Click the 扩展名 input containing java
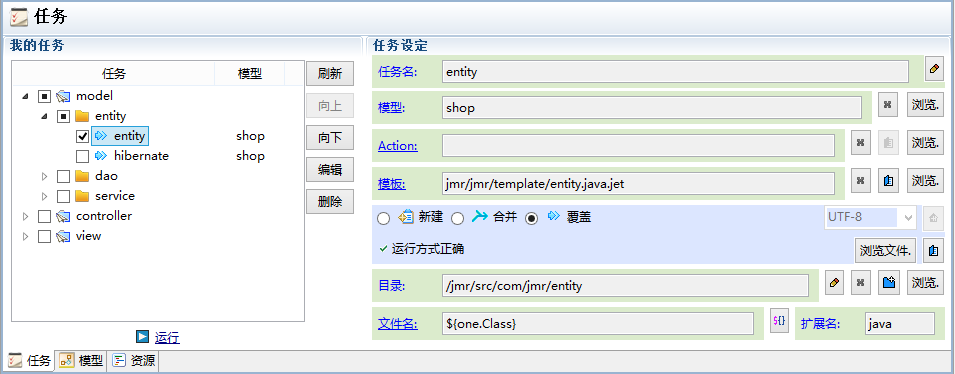Image resolution: width=955 pixels, height=374 pixels. click(x=900, y=323)
